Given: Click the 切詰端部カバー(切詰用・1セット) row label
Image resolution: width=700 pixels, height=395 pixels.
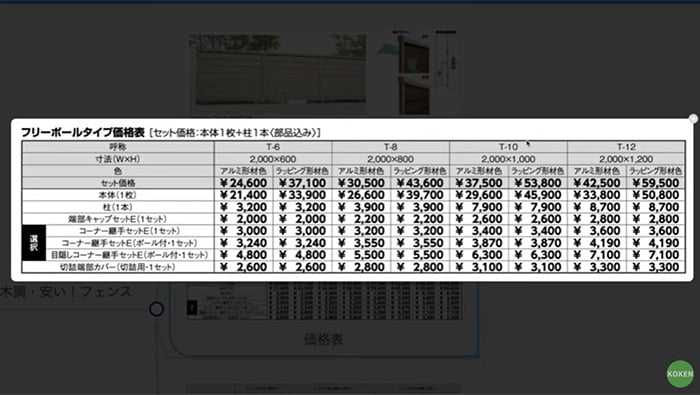Looking at the screenshot, I should [x=118, y=267].
